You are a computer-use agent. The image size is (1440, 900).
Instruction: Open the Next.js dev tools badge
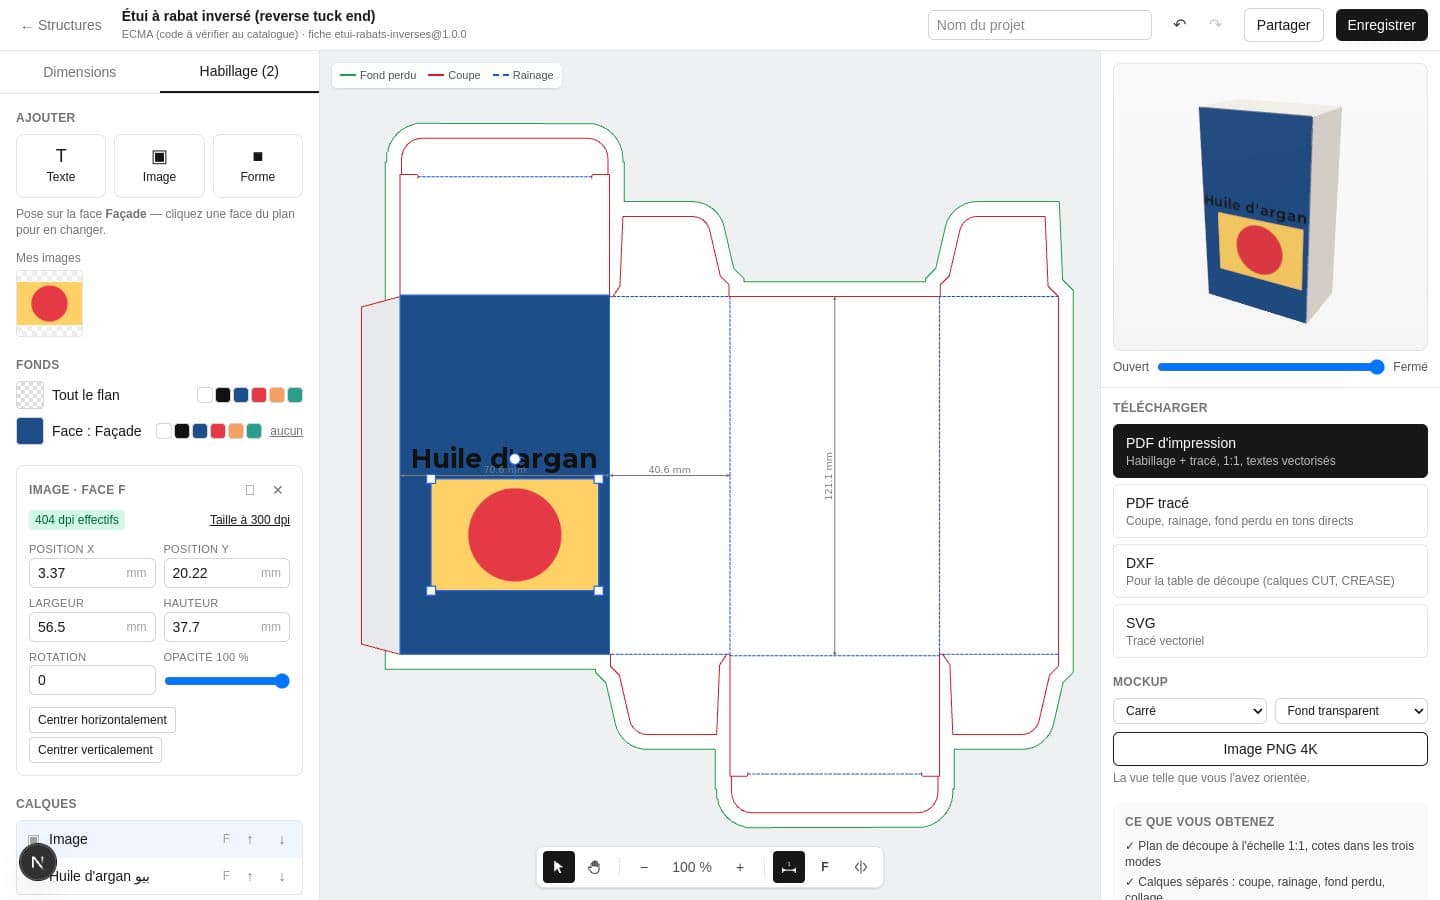[37, 862]
